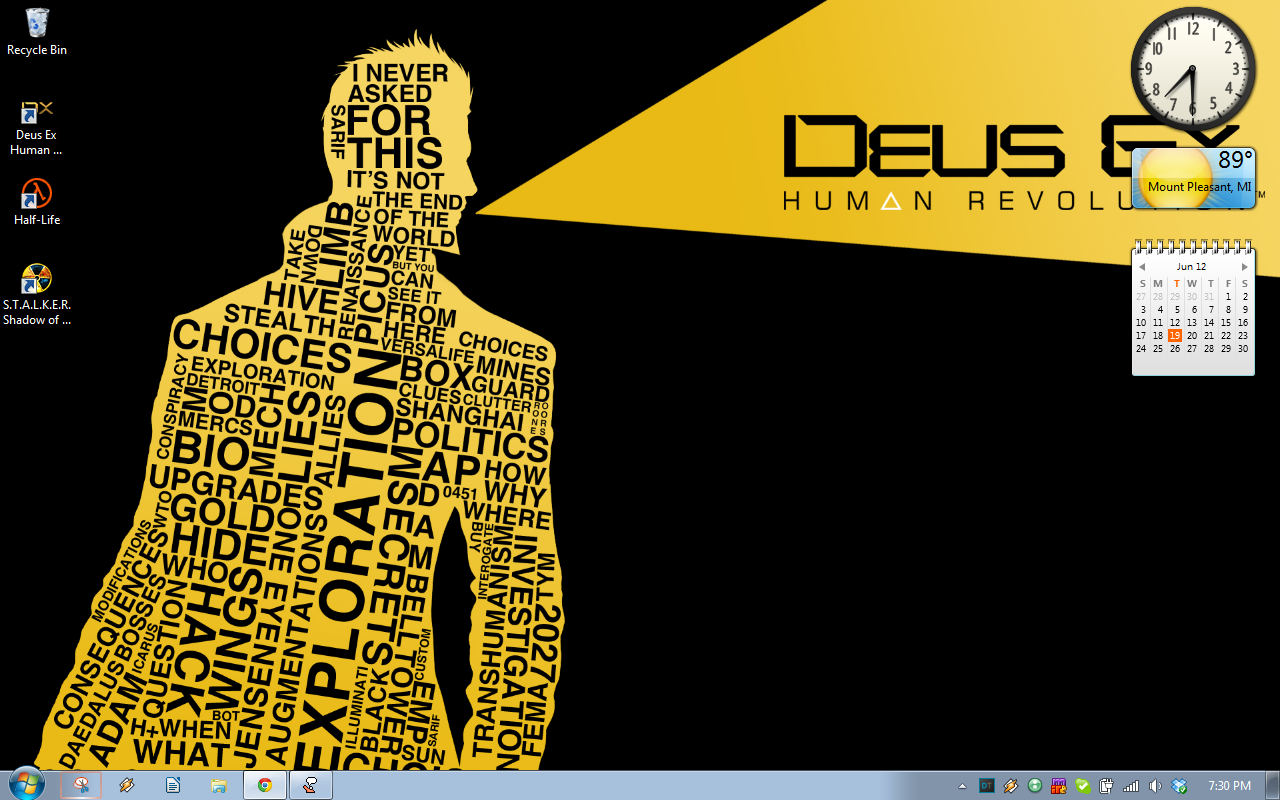Viewport: 1280px width, 800px height.
Task: Click the 89° temperature on weather gadget
Action: coord(1235,161)
